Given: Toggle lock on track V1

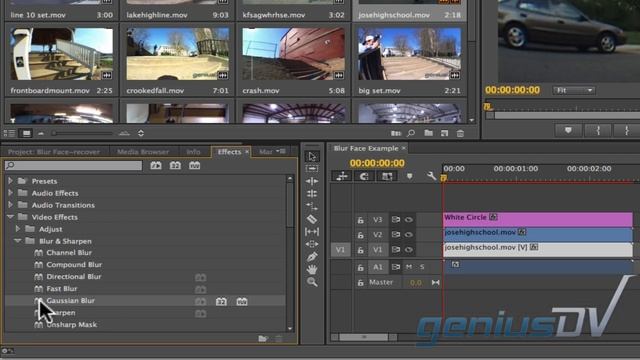Looking at the screenshot, I should tap(360, 250).
